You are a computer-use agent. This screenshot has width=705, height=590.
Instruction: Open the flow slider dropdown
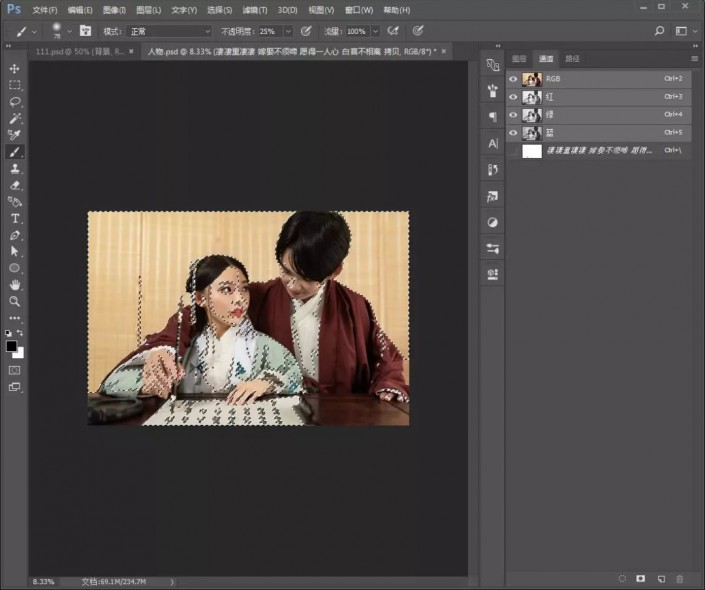(375, 31)
